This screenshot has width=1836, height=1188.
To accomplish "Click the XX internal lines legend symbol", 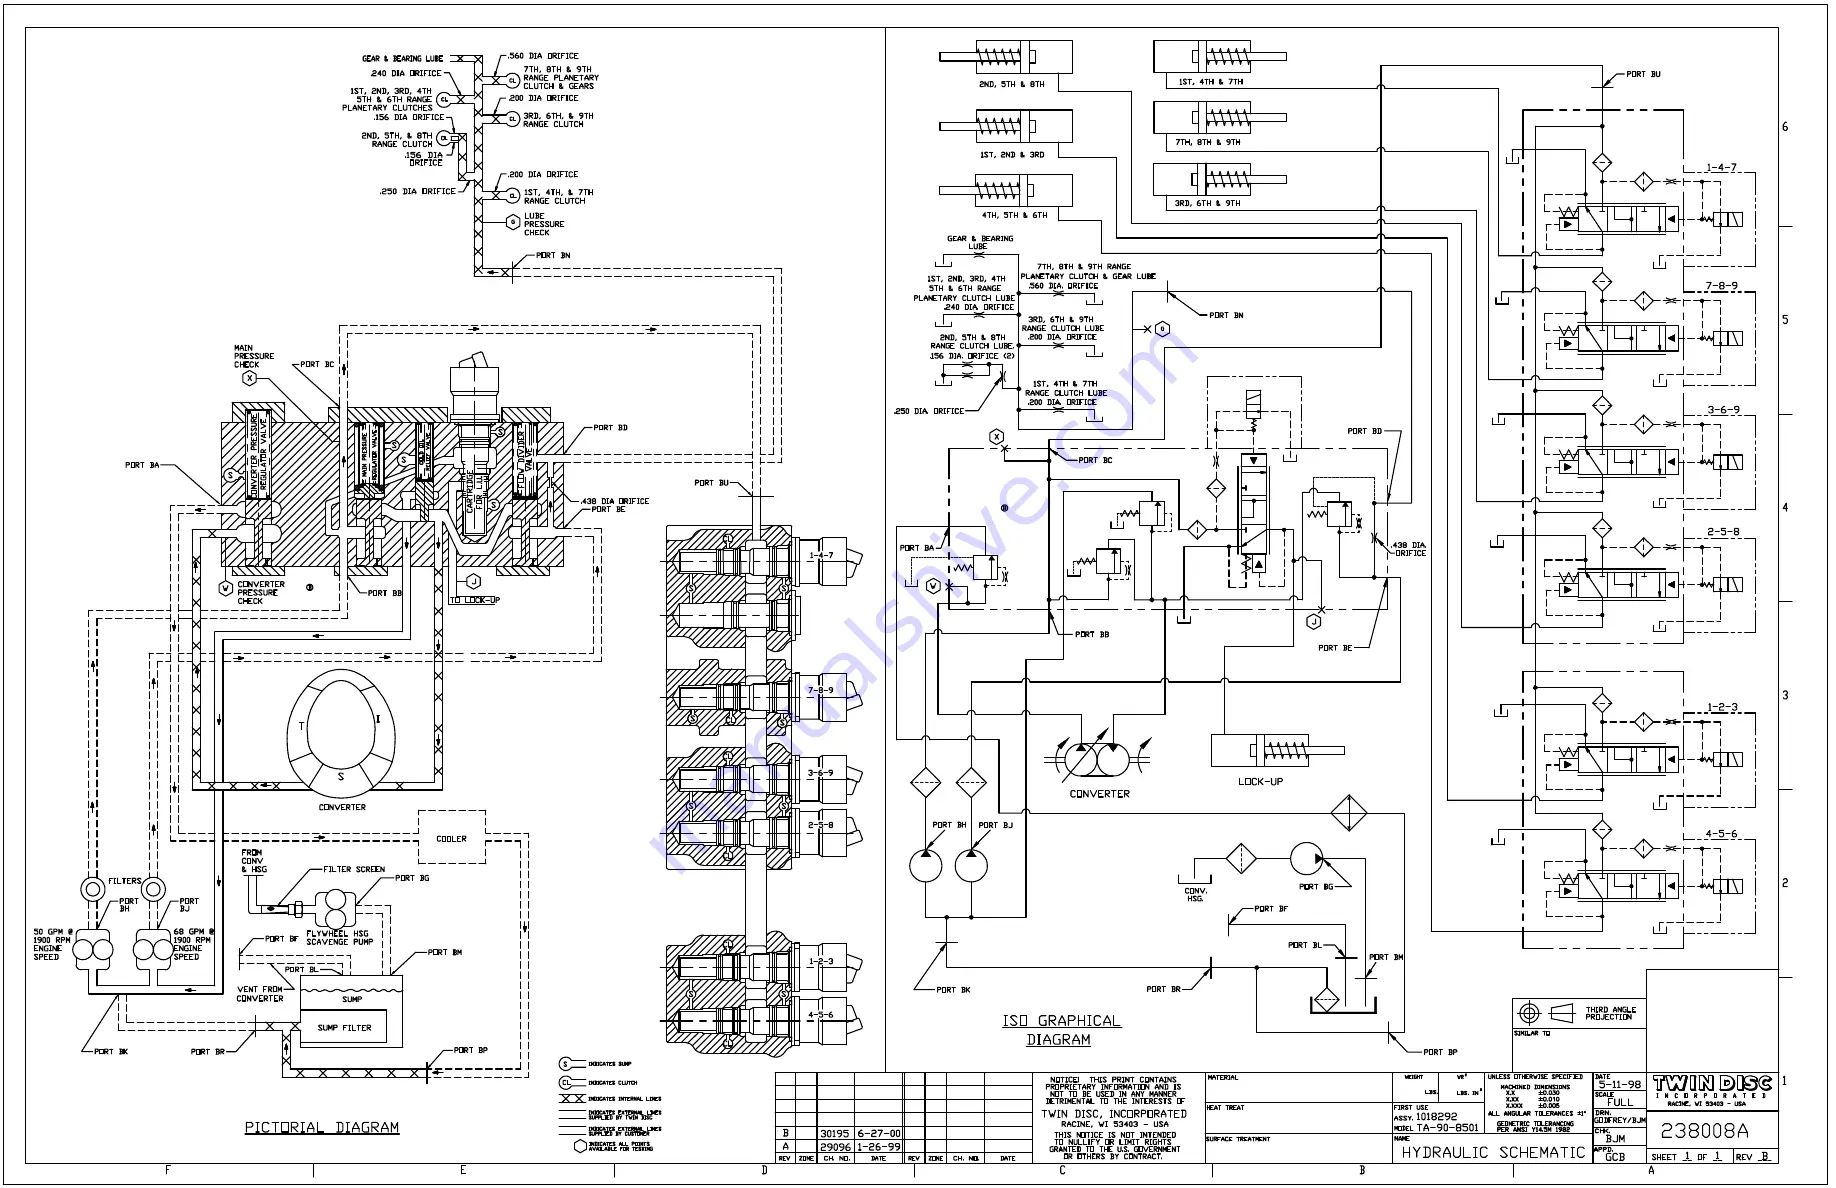I will tap(572, 1098).
